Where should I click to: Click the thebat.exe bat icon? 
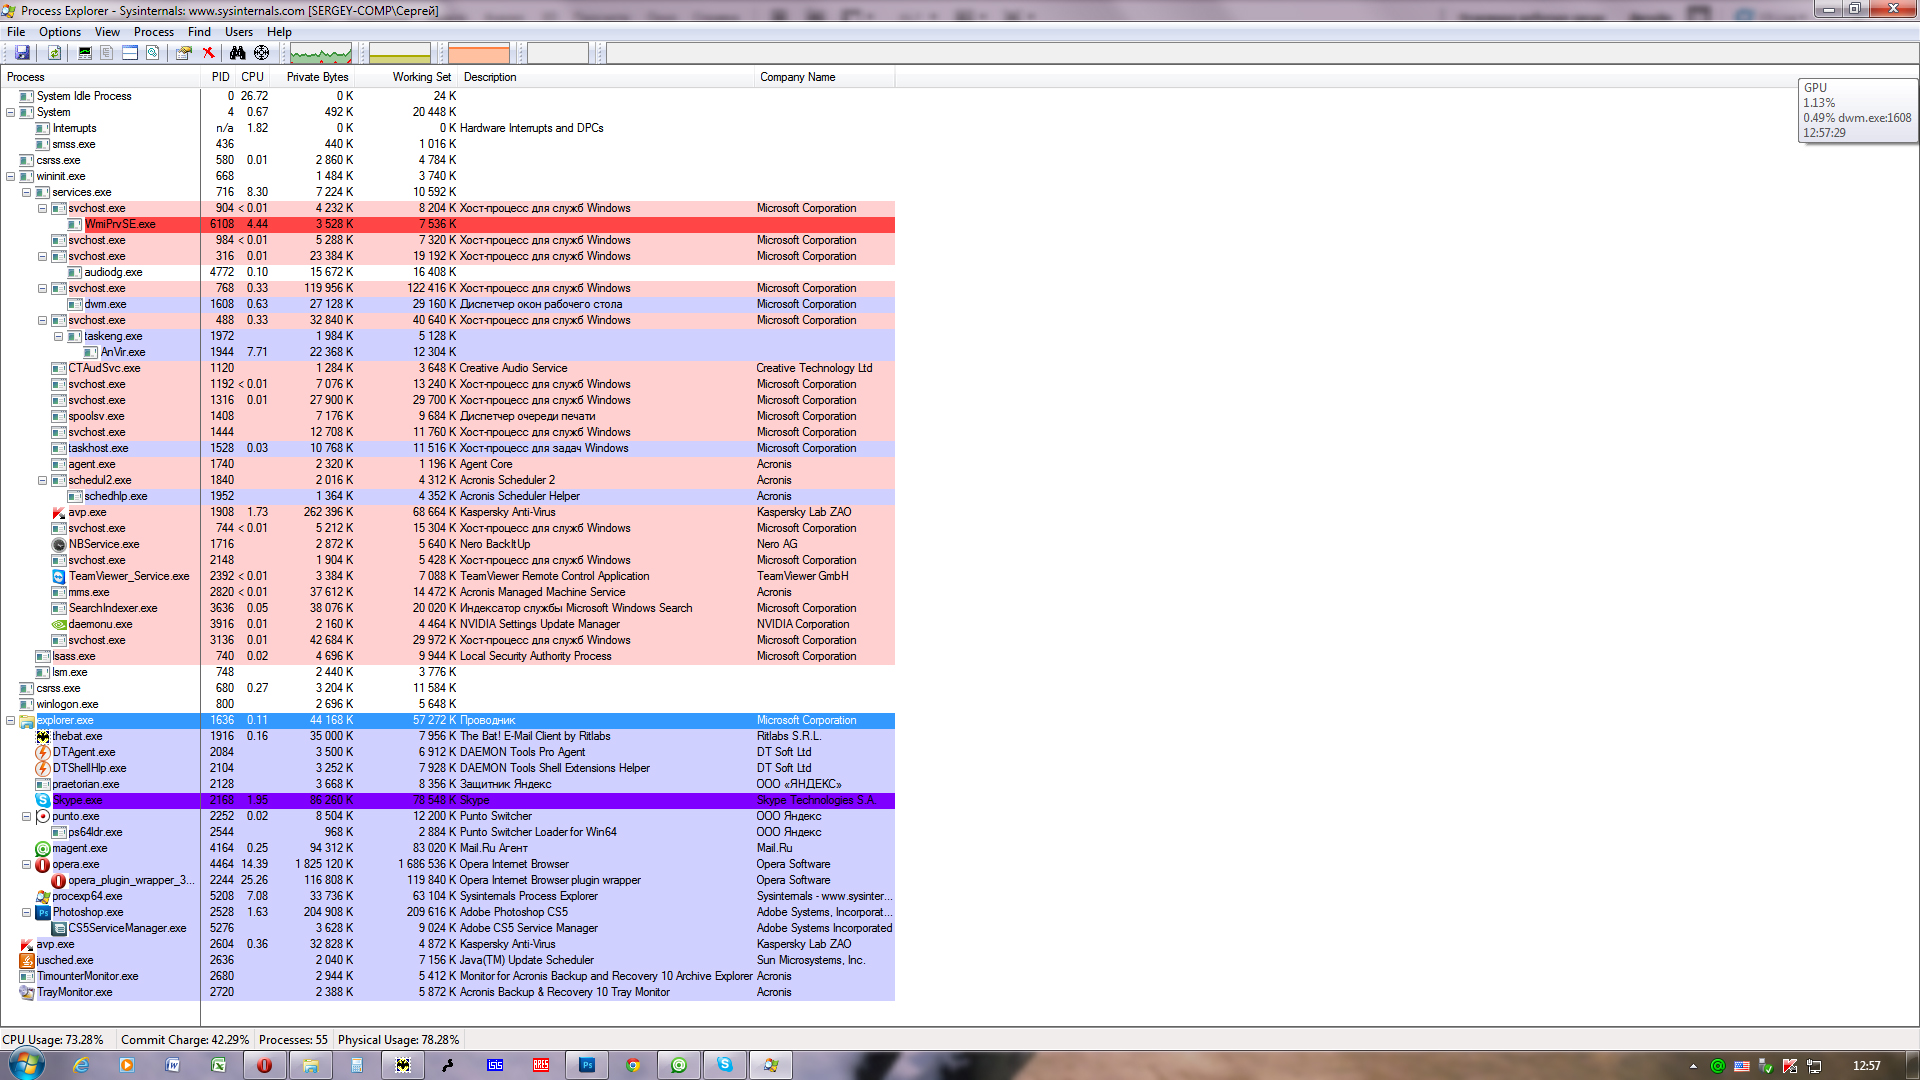(43, 736)
